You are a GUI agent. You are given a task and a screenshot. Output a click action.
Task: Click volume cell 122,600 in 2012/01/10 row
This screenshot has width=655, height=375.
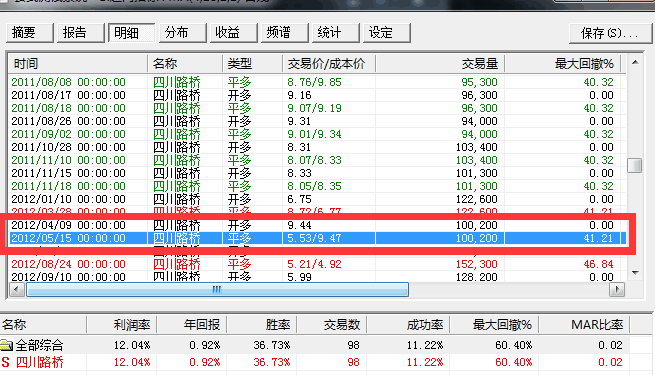(x=477, y=199)
